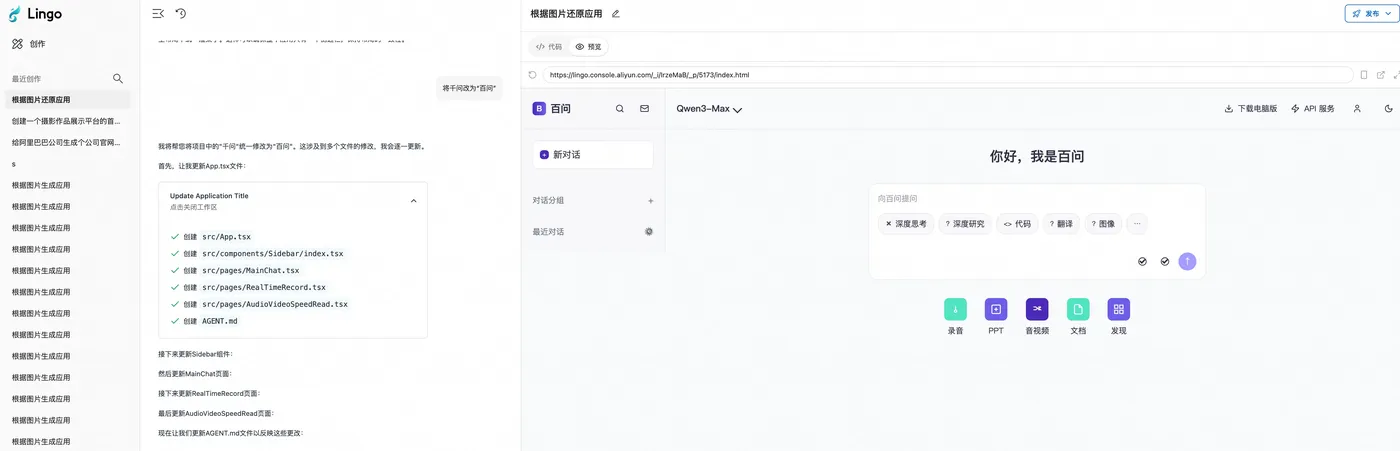
Task: Search recent creations with magnifier icon
Action: [x=118, y=78]
